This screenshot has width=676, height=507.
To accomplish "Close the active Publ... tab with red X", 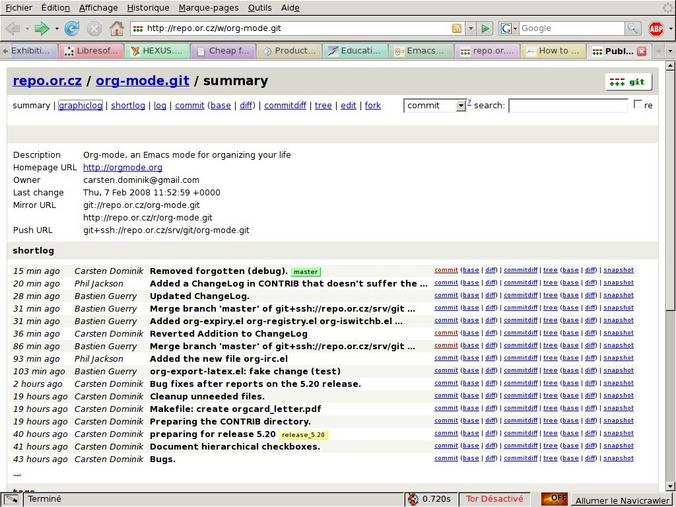I will coord(642,51).
